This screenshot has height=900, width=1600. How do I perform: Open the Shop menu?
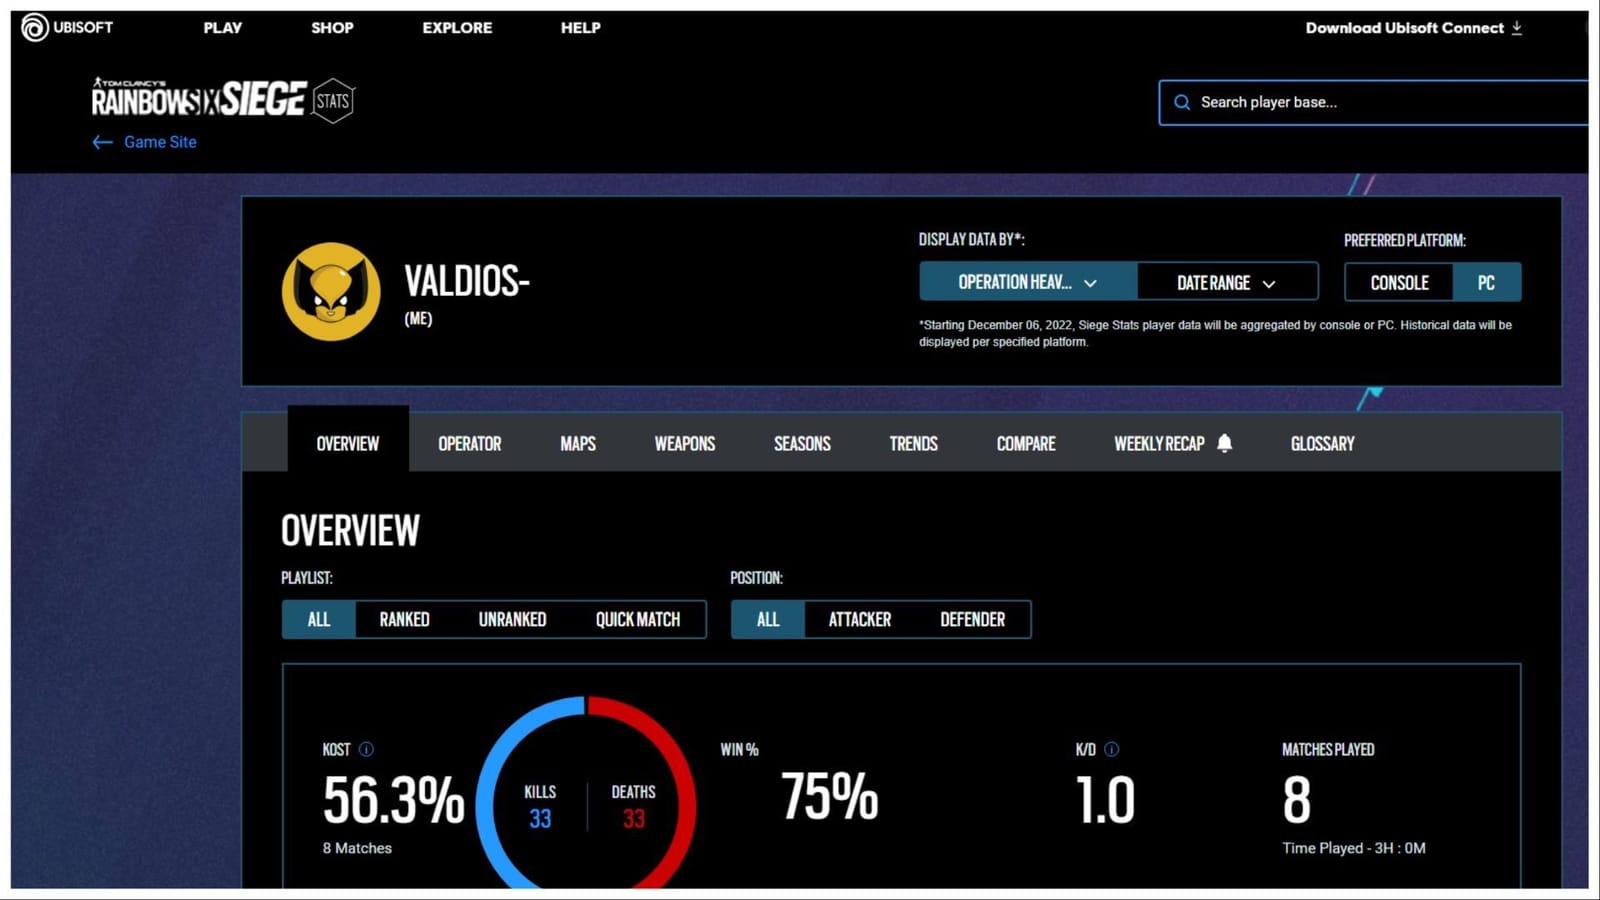(331, 28)
